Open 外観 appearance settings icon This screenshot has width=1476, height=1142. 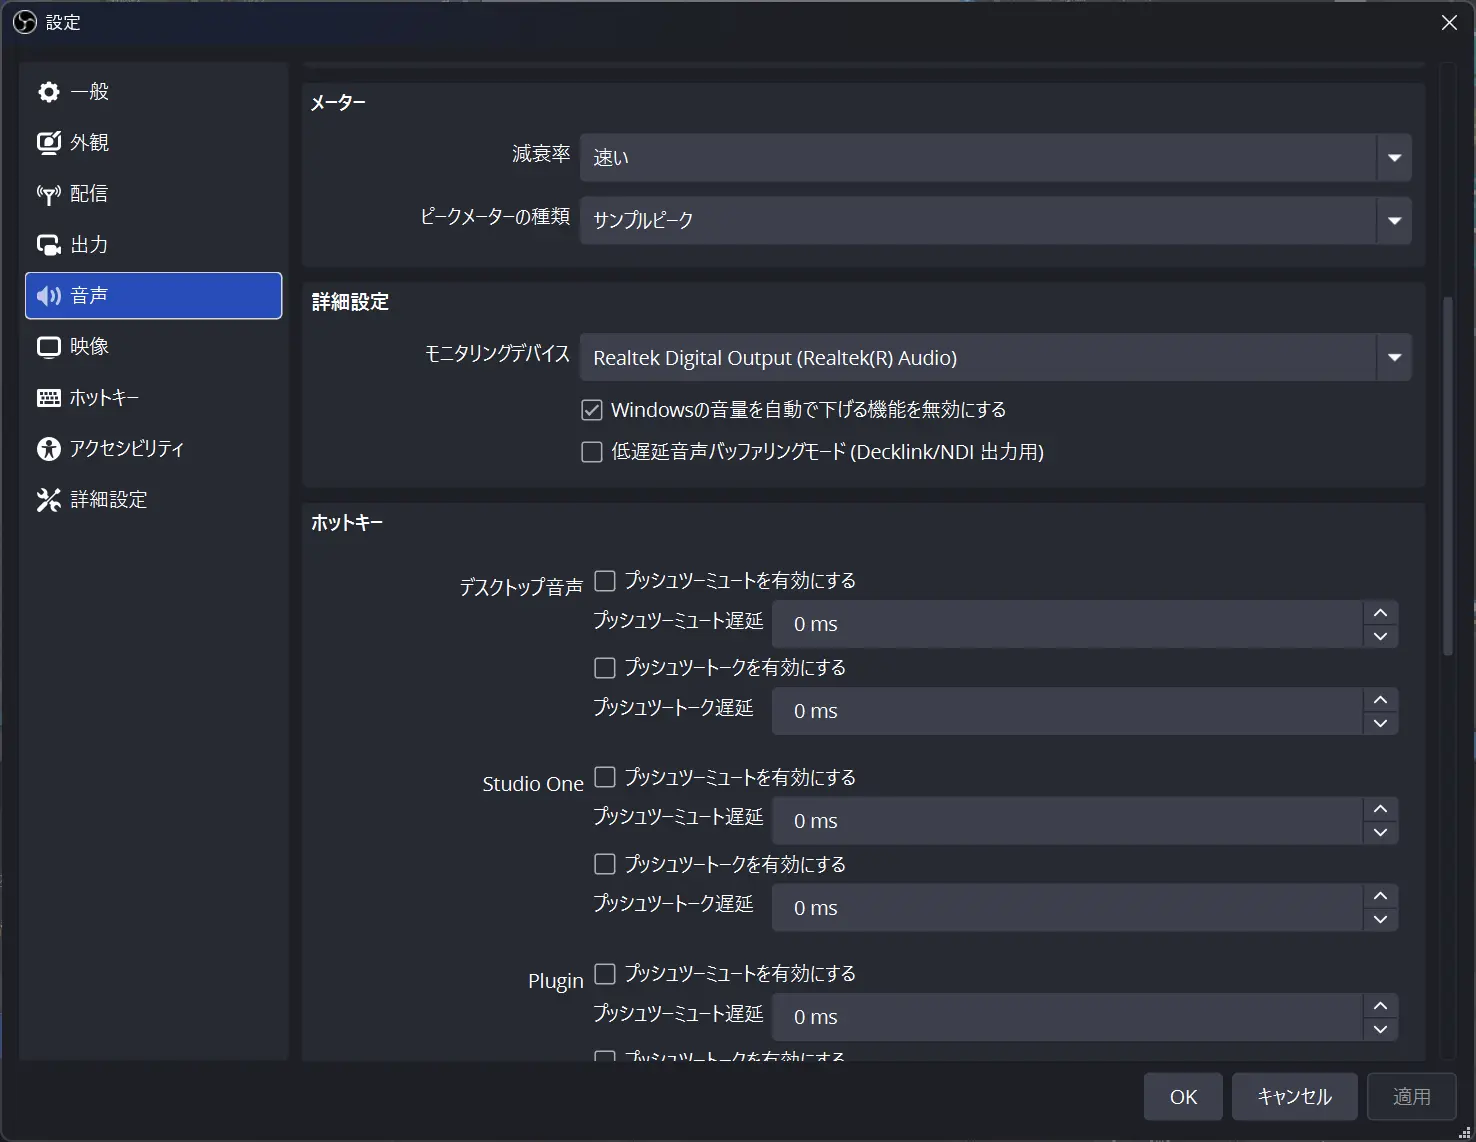coord(48,143)
